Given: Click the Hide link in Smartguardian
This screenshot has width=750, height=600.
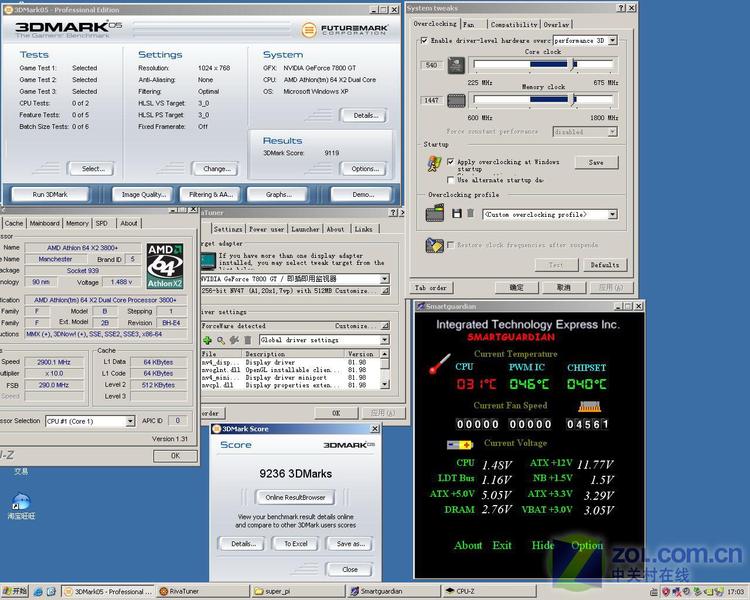Looking at the screenshot, I should (x=542, y=545).
